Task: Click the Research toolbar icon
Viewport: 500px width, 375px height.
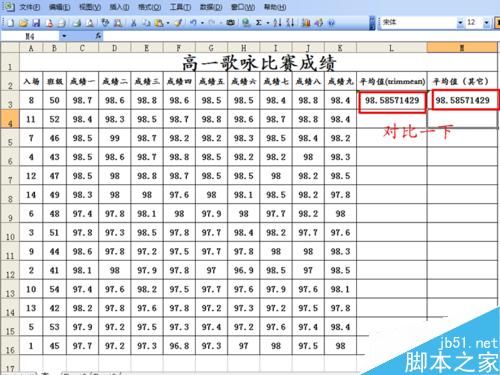Action: tap(105, 23)
